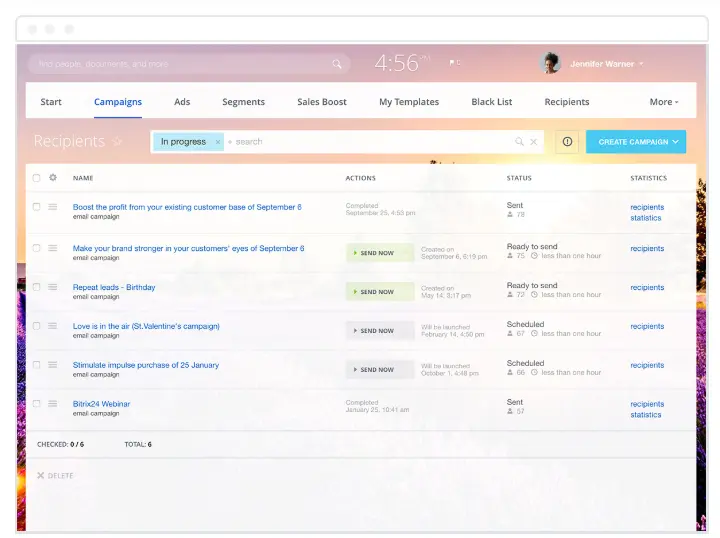
Task: View recipients of Make your brand stronger
Action: pyautogui.click(x=647, y=248)
